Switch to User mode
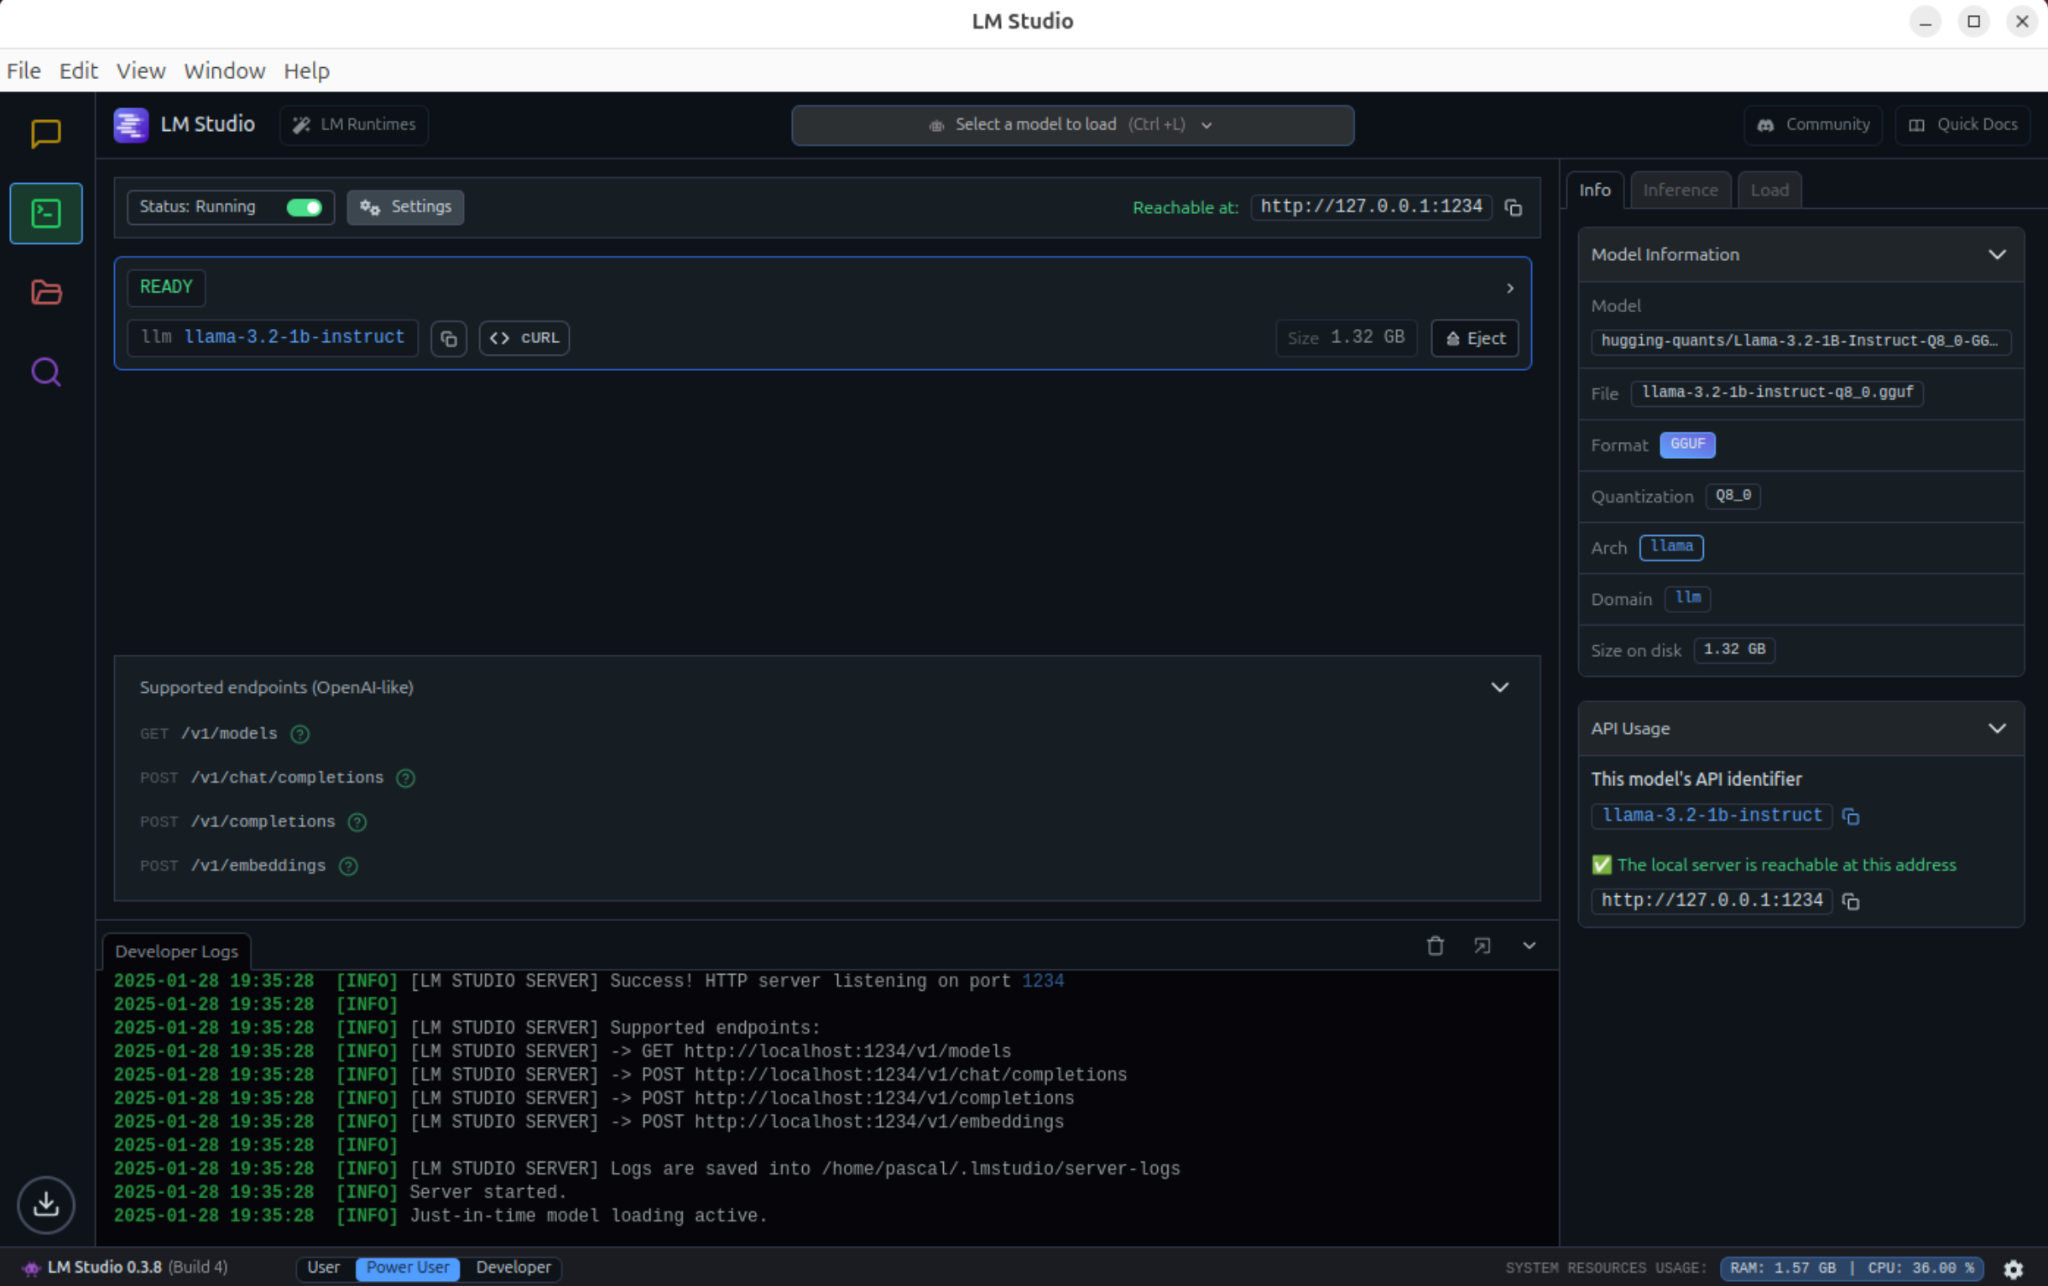2048x1286 pixels. [x=323, y=1268]
